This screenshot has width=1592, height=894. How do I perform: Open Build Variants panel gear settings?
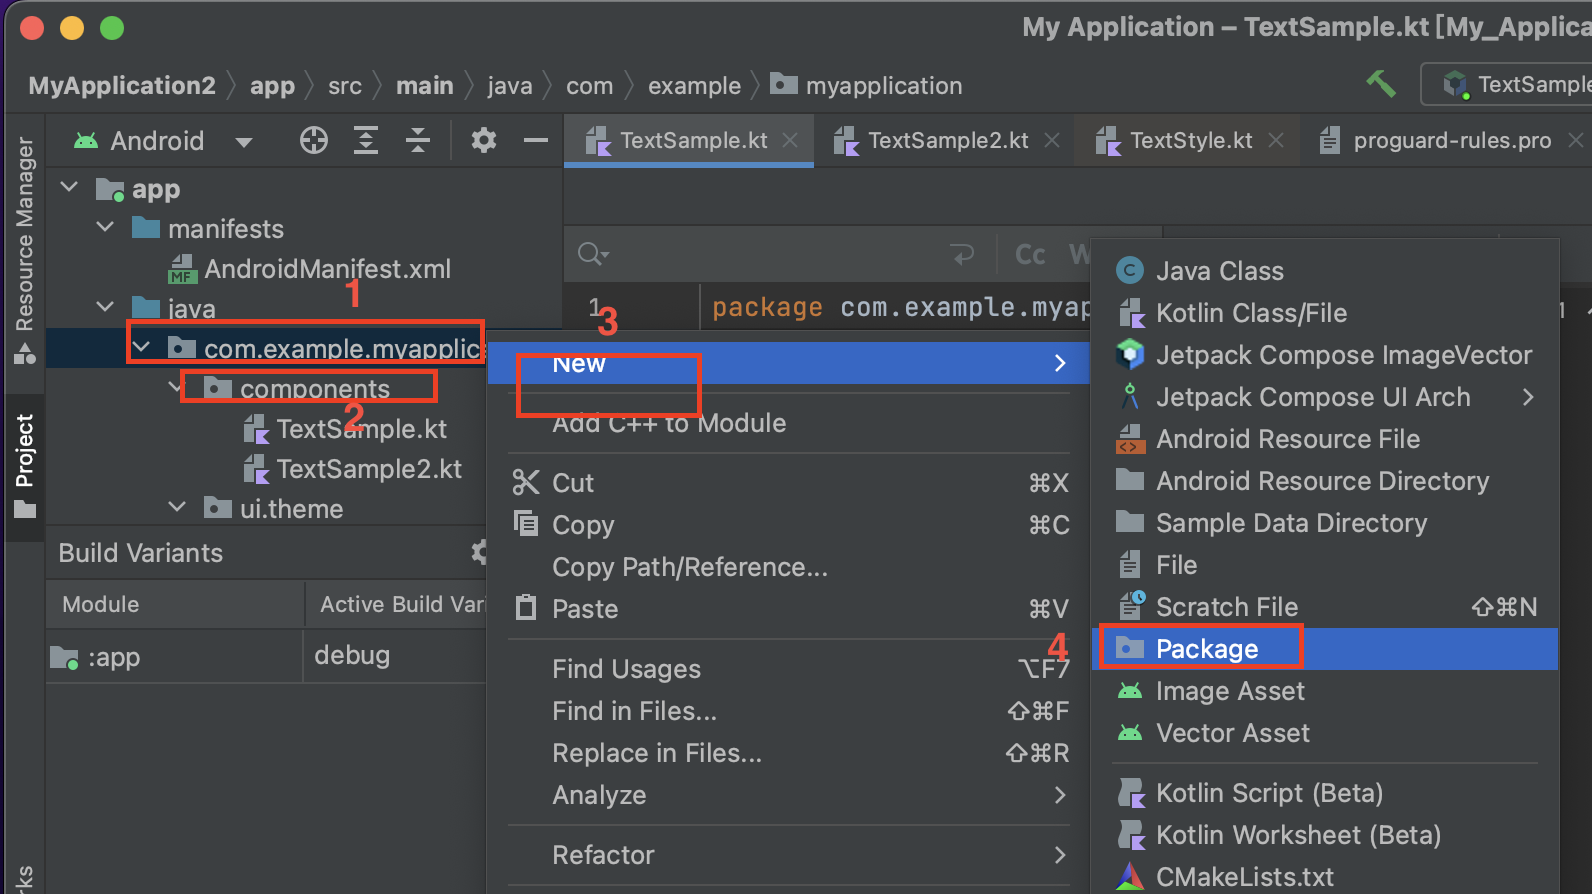point(479,552)
